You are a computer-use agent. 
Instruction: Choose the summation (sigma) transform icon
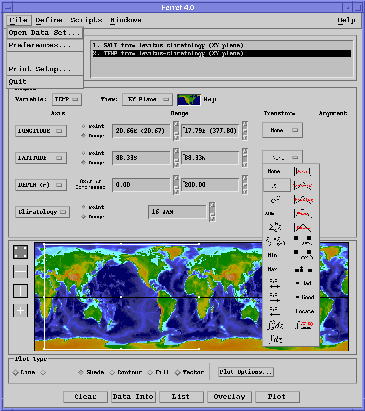click(x=275, y=227)
